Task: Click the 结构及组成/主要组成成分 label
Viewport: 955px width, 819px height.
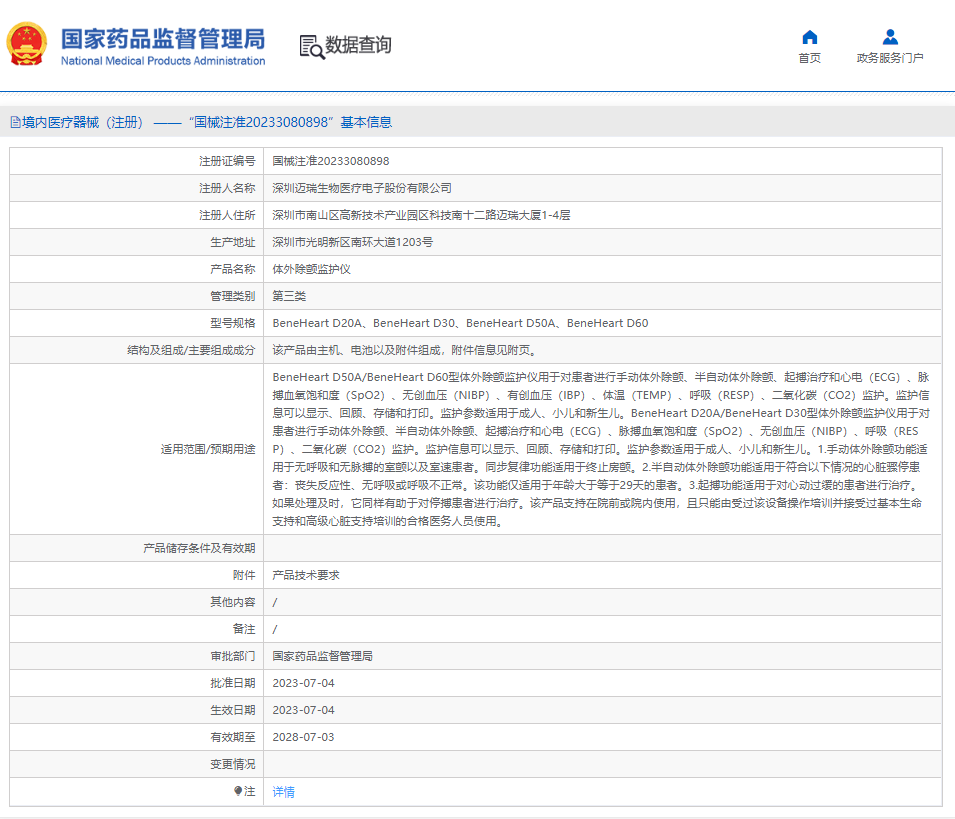Action: click(x=191, y=350)
